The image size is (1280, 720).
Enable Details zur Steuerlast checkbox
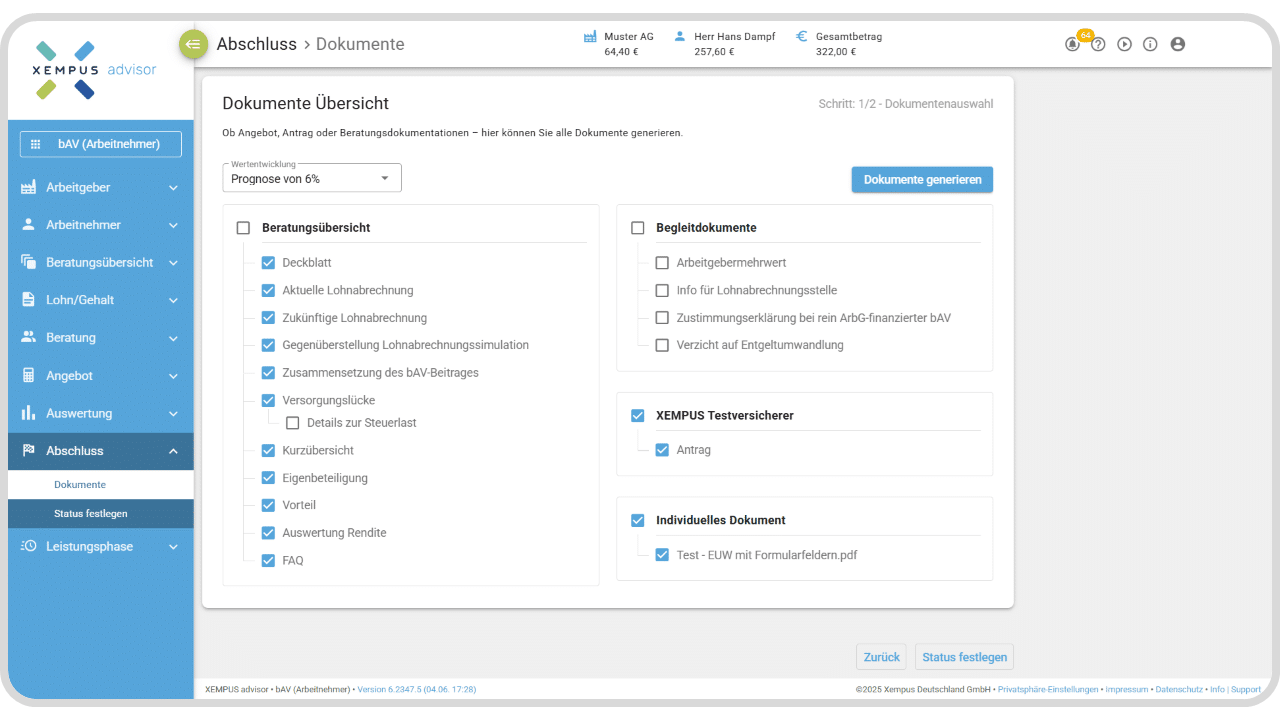click(x=293, y=423)
